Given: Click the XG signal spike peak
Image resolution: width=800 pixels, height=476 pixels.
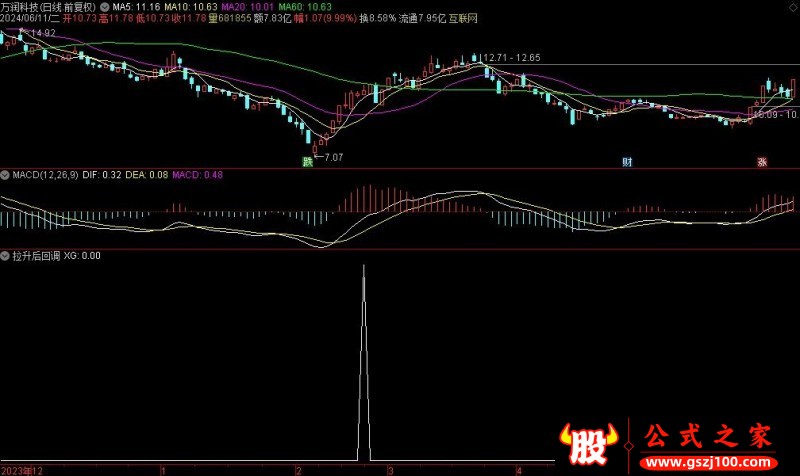Looking at the screenshot, I should click(x=362, y=267).
